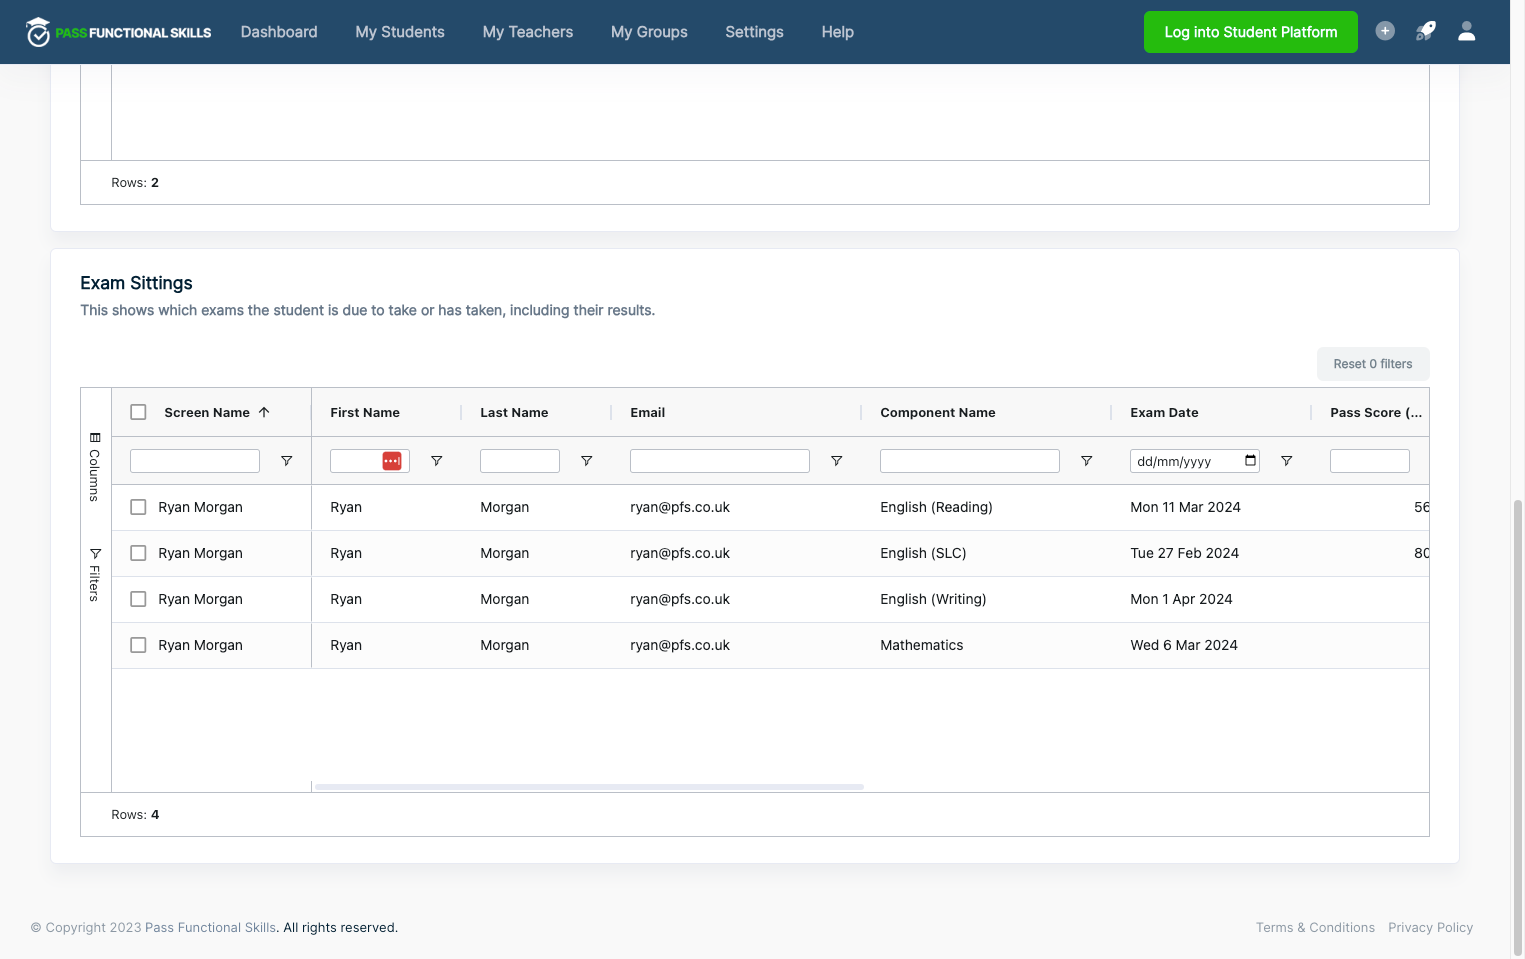Sort by Last Name column header
The height and width of the screenshot is (959, 1525).
tap(514, 412)
